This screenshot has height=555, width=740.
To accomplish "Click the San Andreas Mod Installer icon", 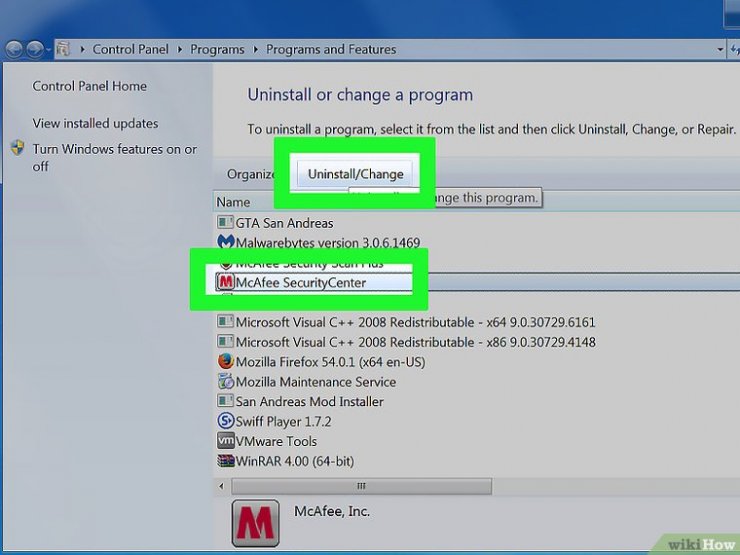I will click(x=225, y=401).
